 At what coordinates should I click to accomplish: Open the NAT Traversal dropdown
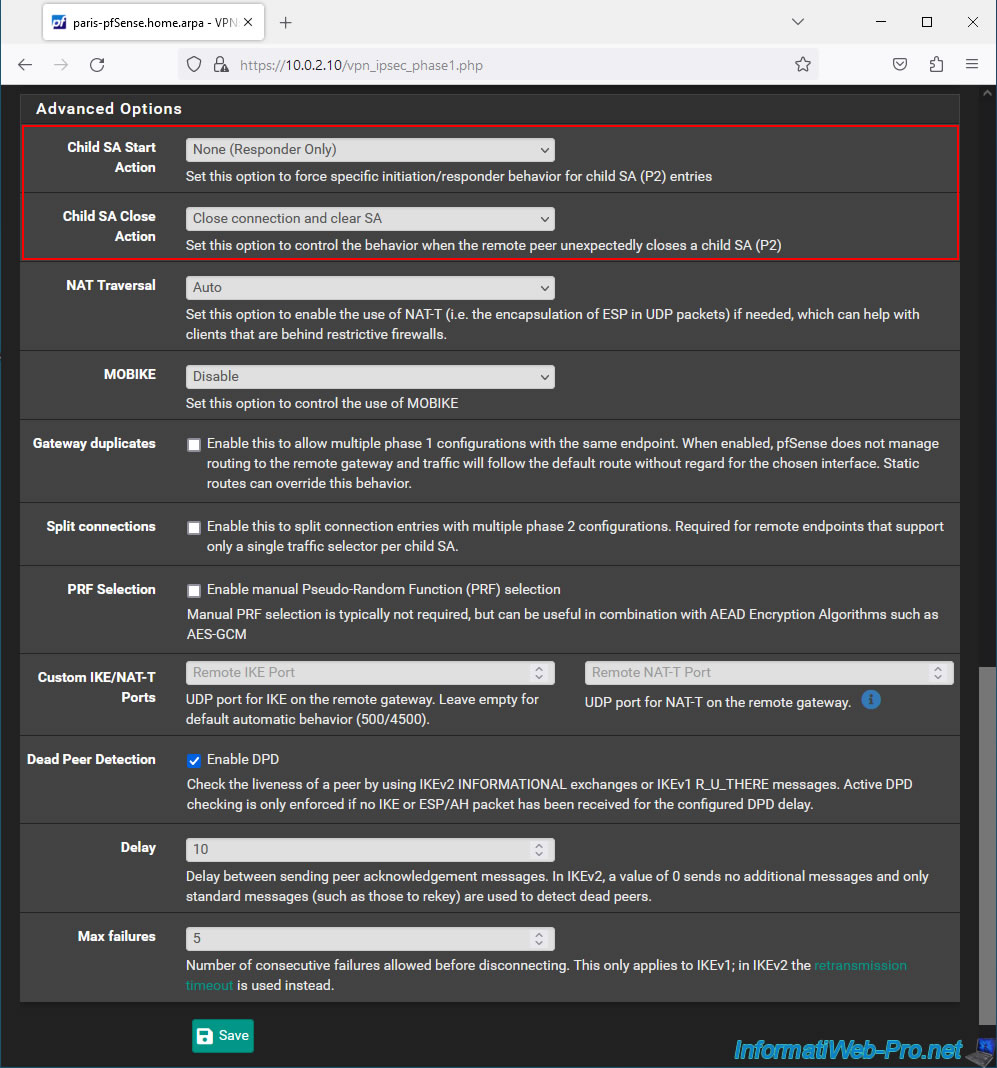(370, 287)
